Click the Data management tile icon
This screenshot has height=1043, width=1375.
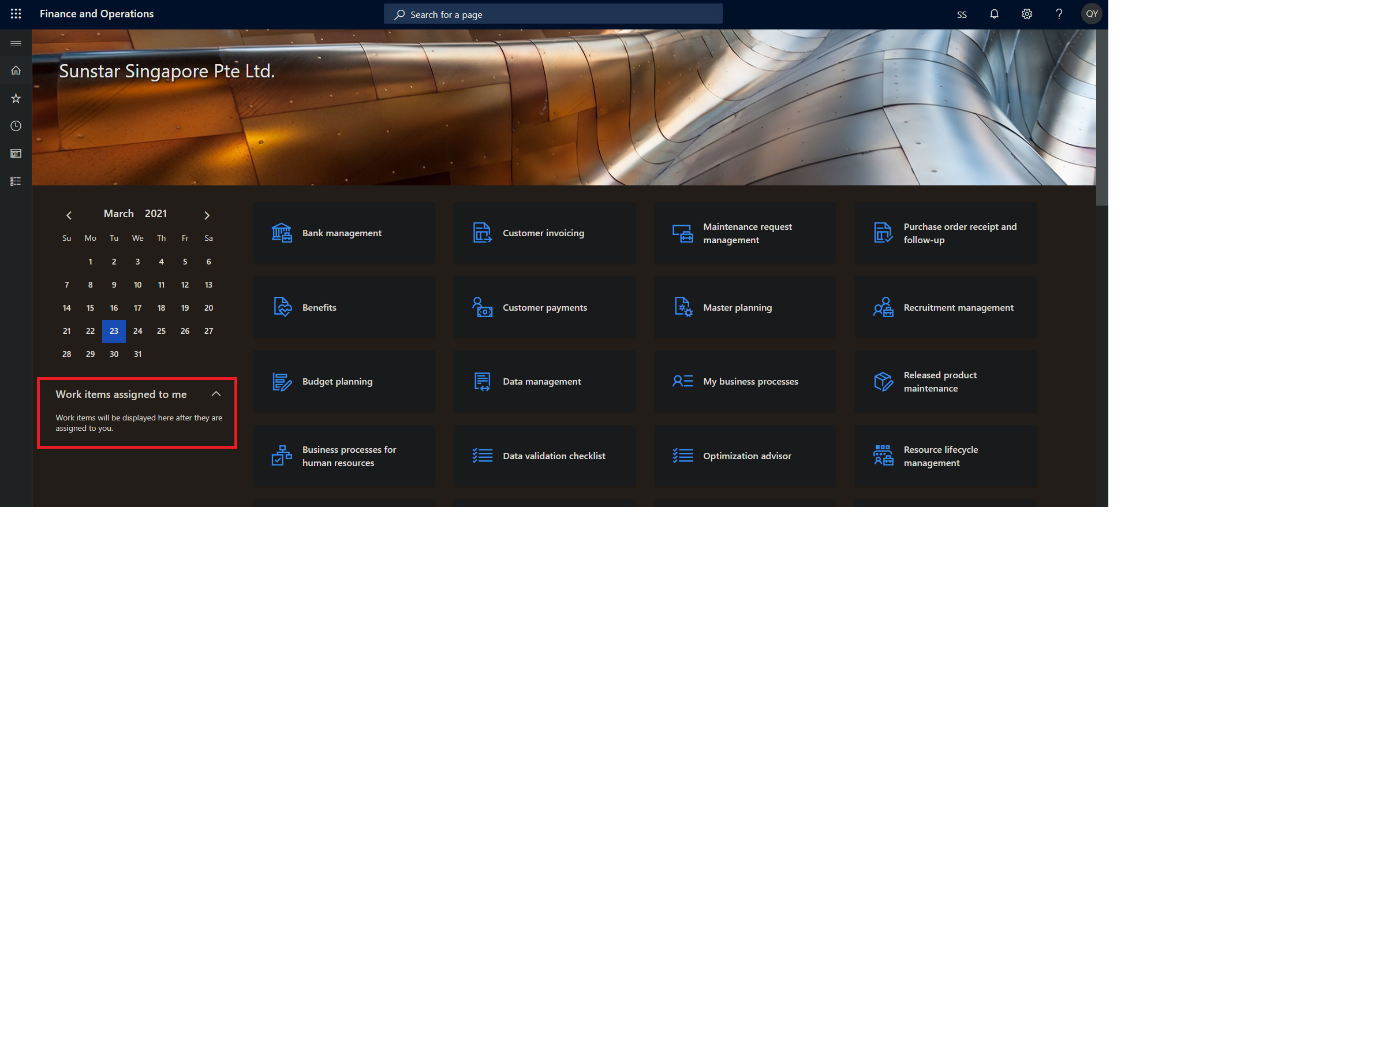482,382
